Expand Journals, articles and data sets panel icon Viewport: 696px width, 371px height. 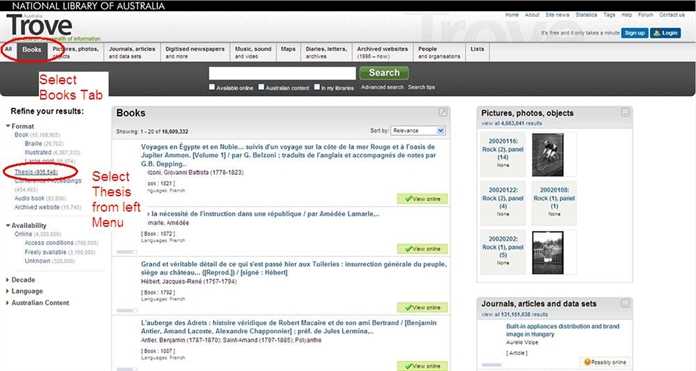click(x=625, y=304)
